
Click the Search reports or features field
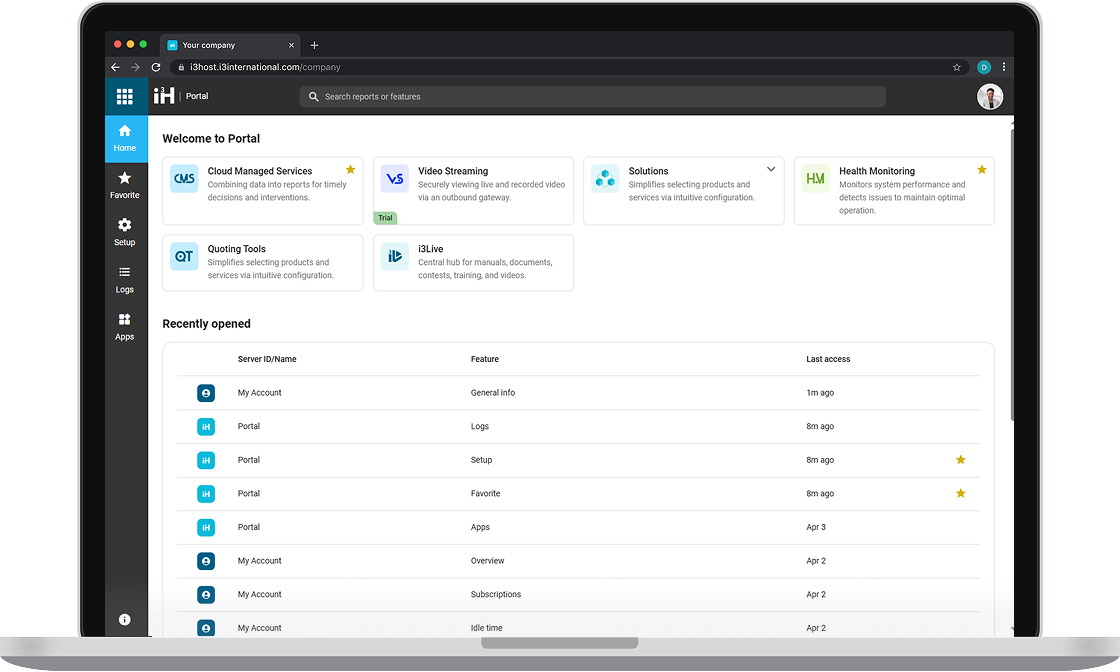click(593, 96)
